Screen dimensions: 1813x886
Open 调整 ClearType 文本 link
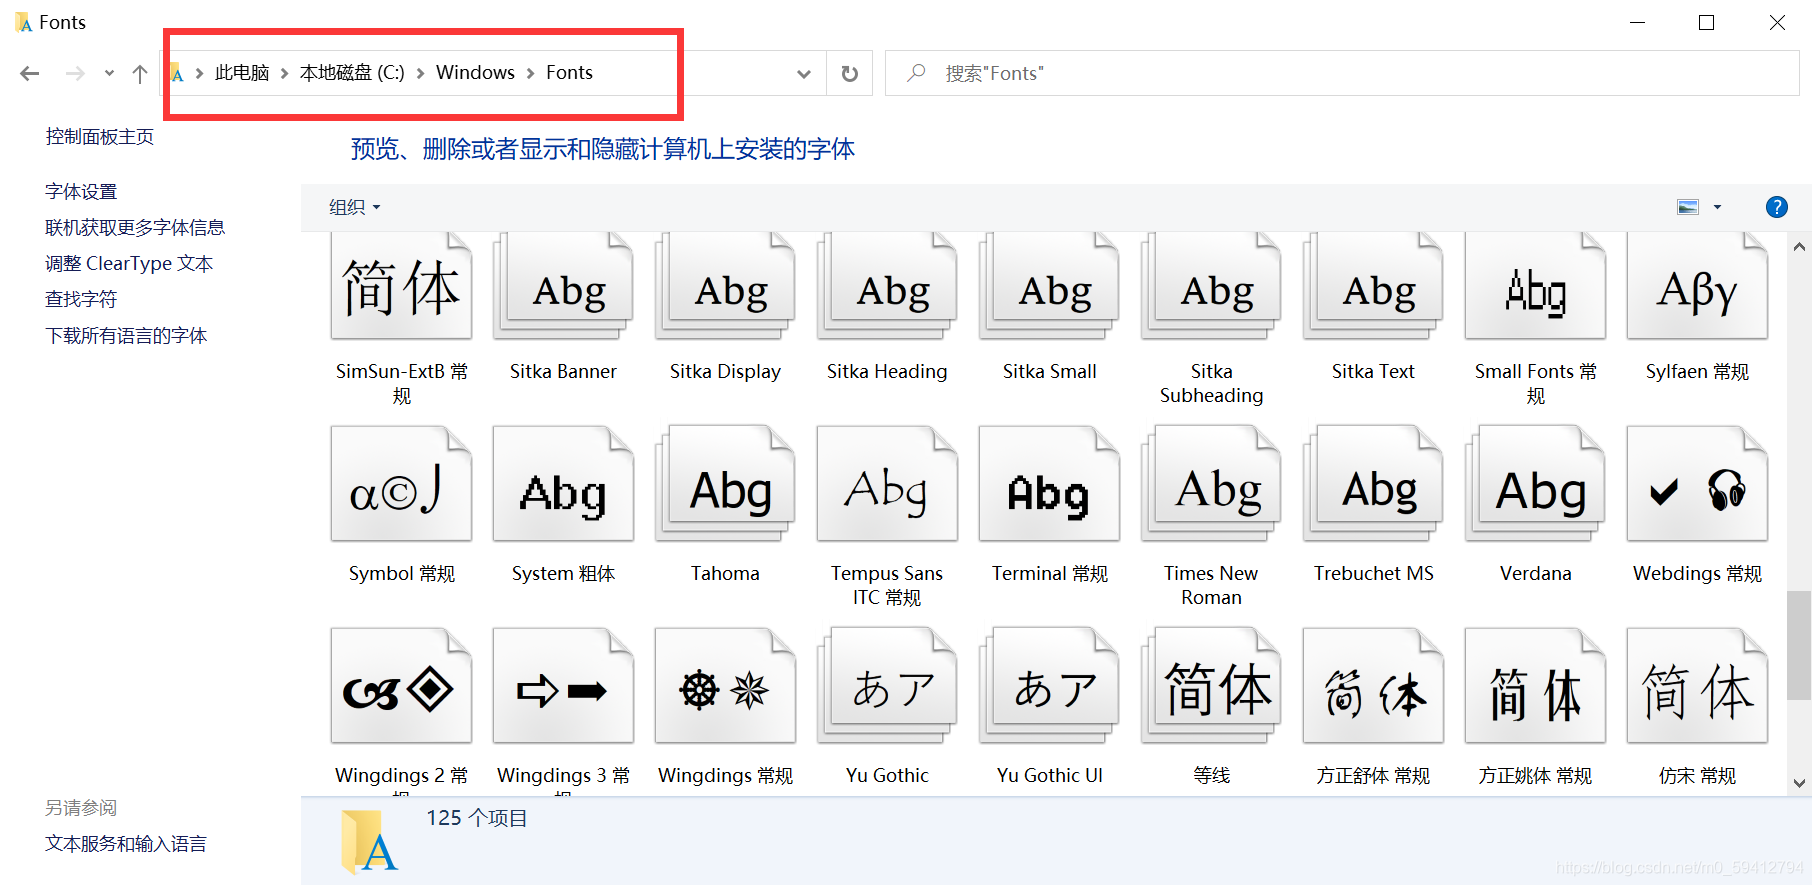click(129, 263)
